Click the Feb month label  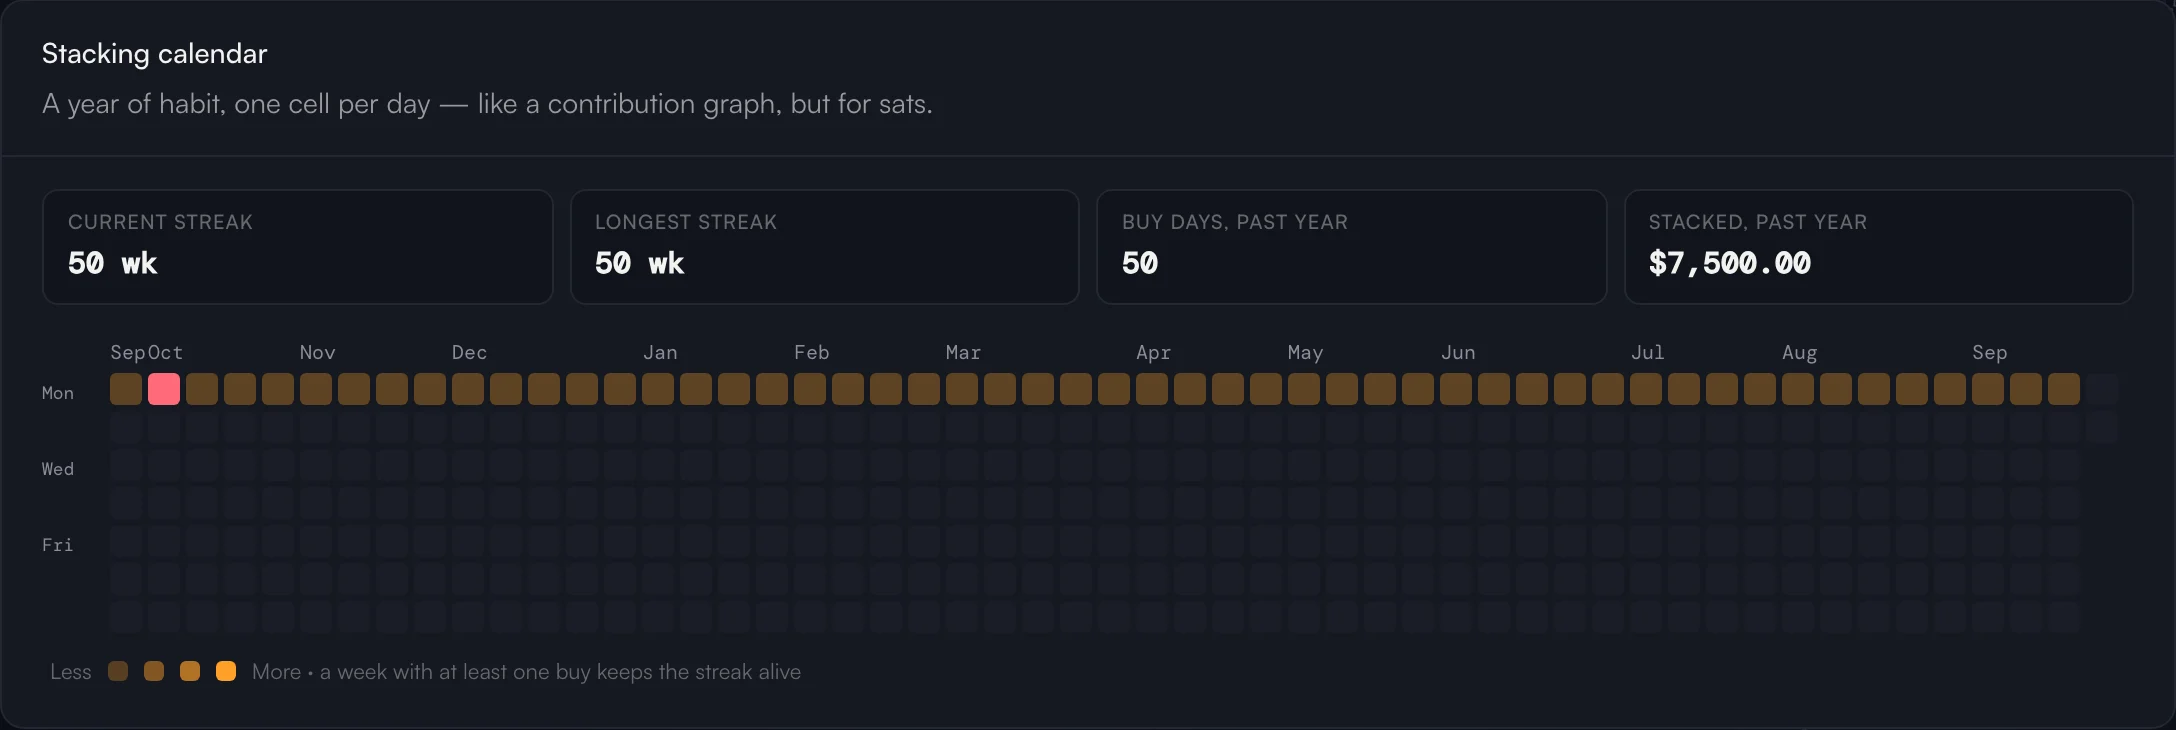812,353
